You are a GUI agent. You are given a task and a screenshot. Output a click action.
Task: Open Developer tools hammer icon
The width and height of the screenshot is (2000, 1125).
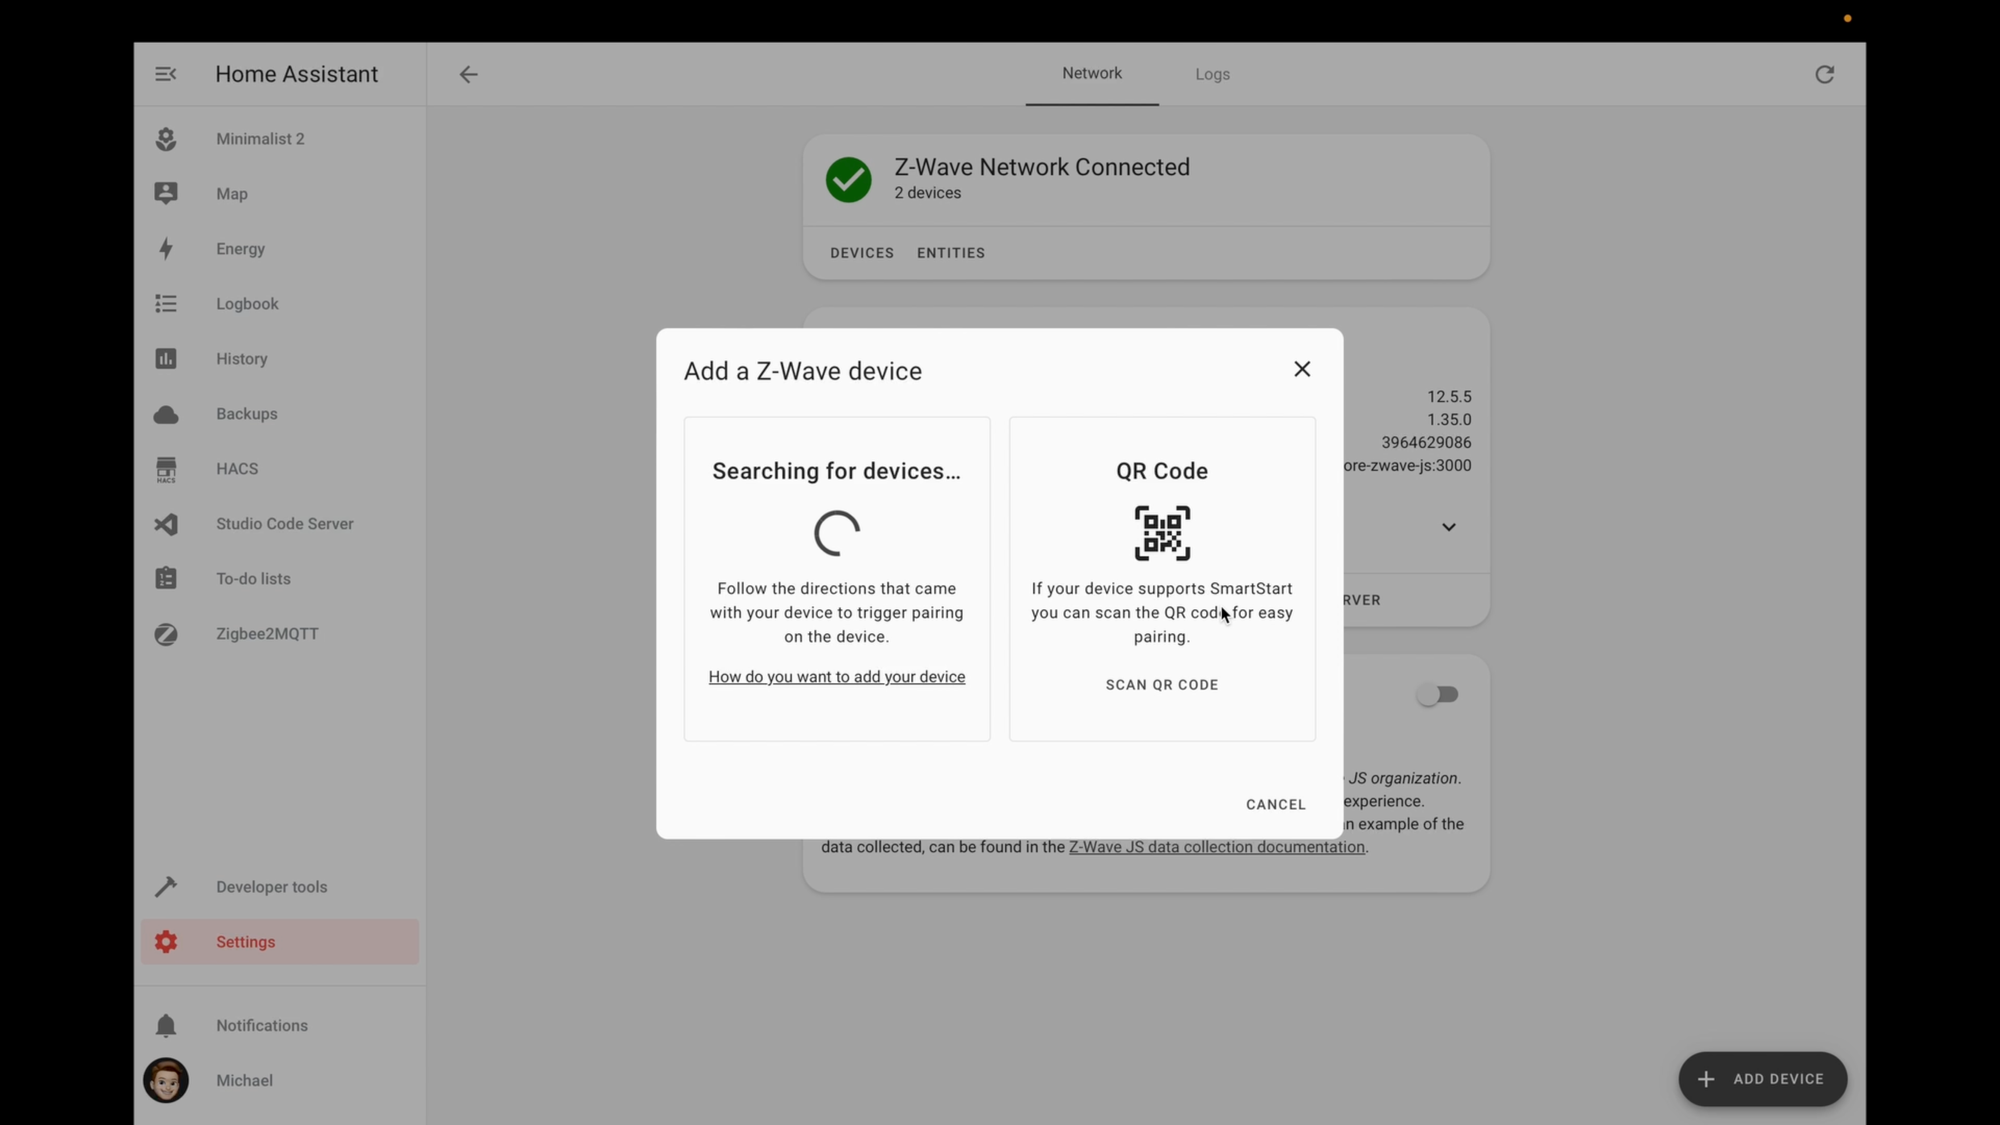[166, 887]
